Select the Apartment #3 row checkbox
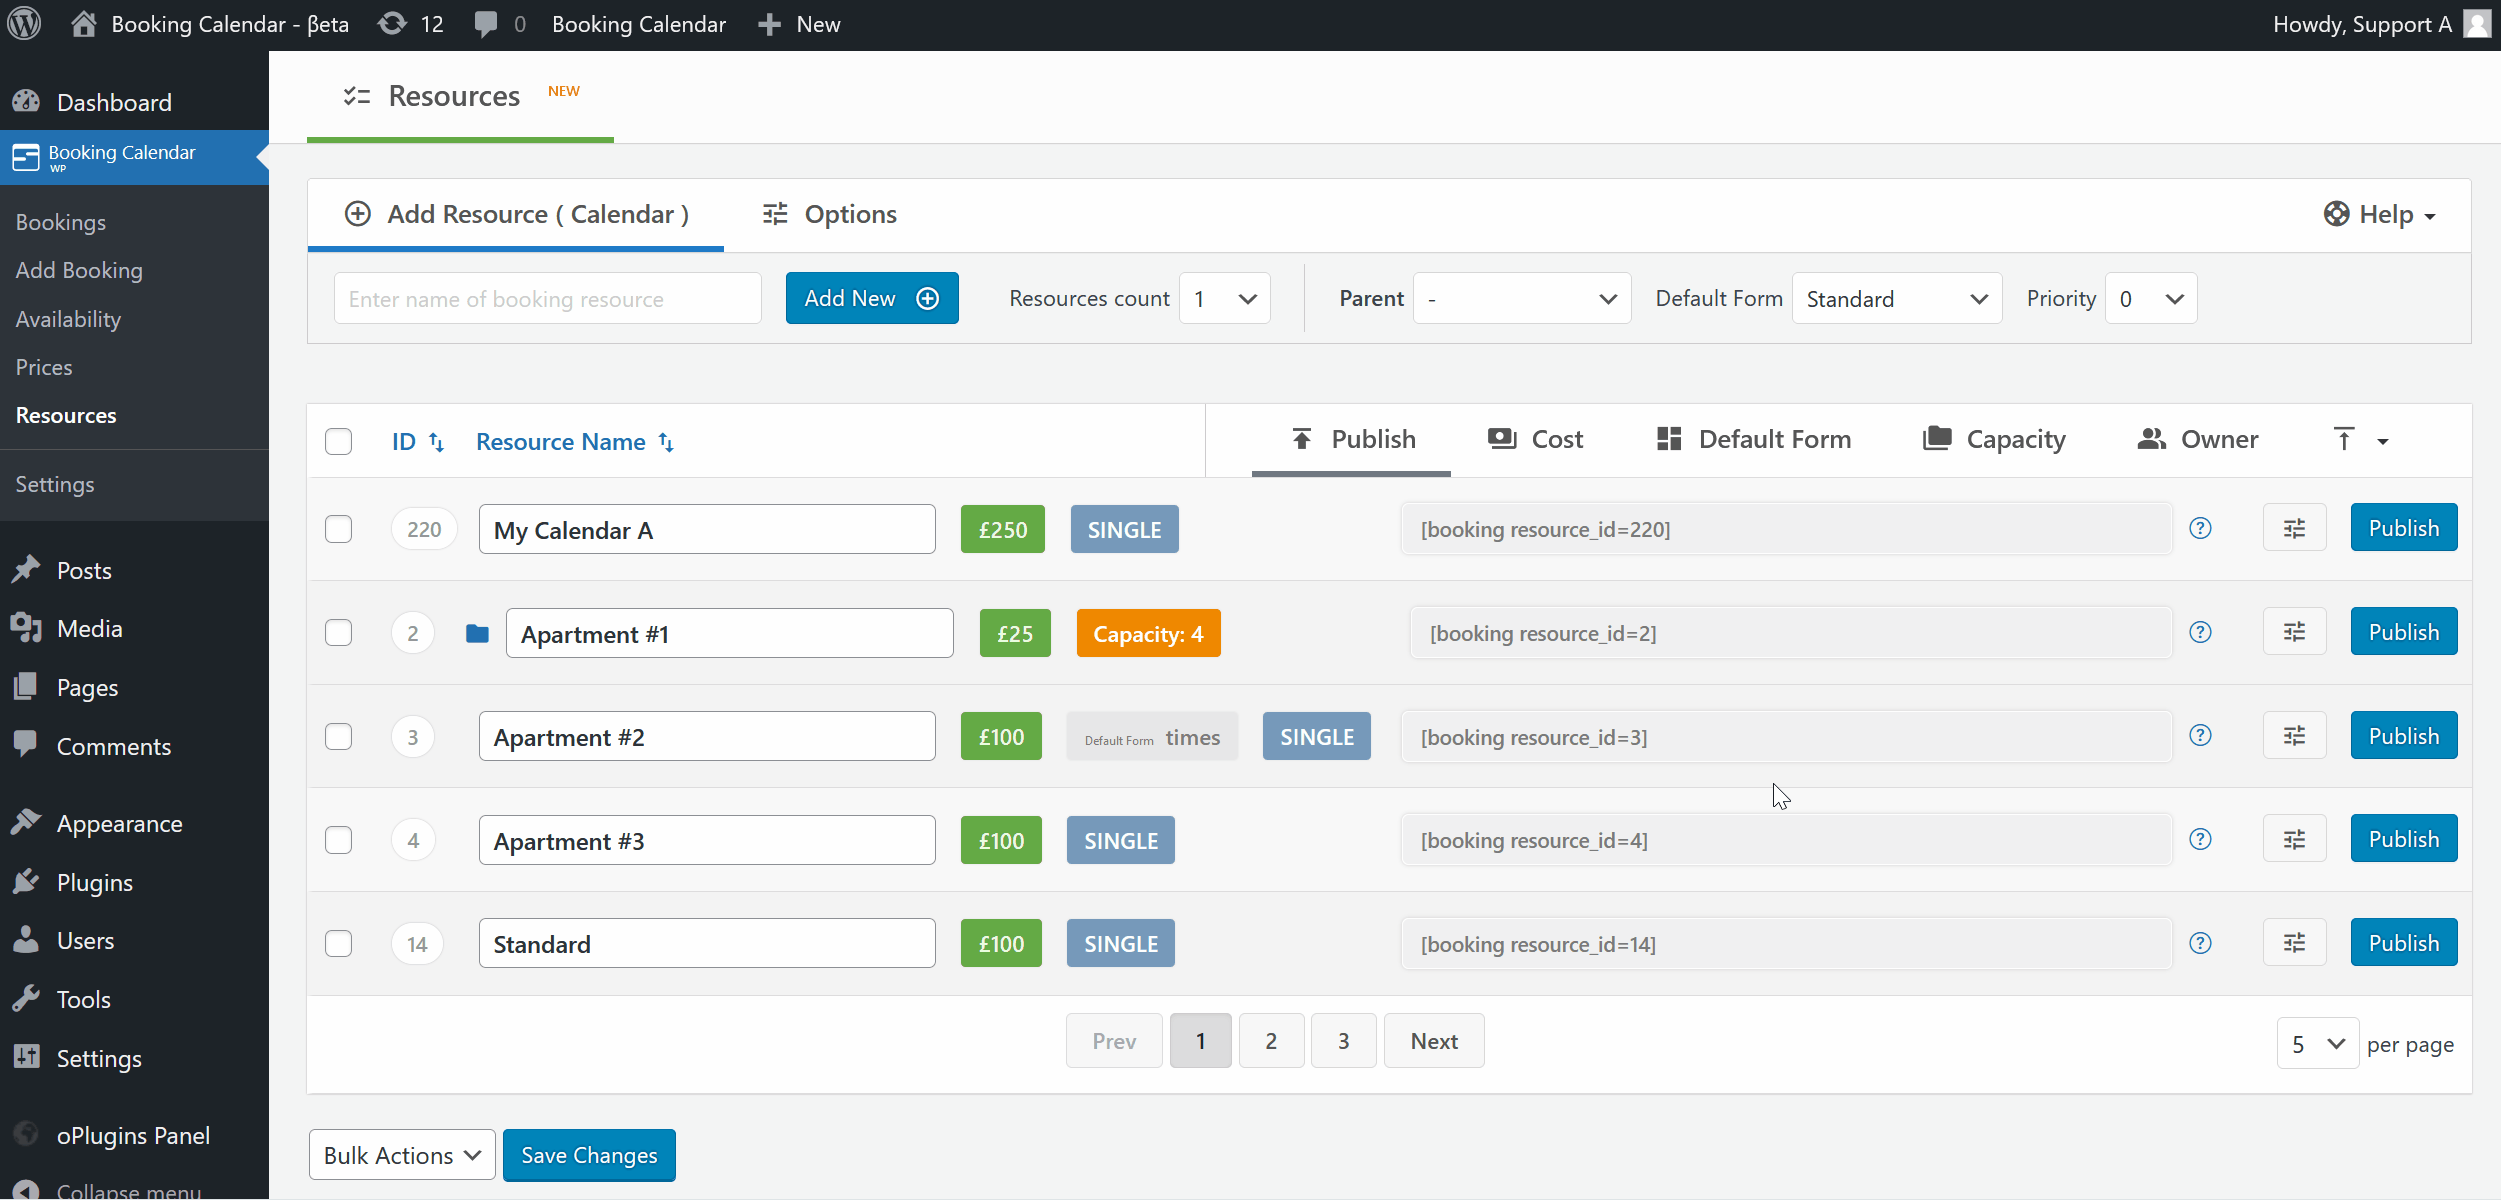The height and width of the screenshot is (1200, 2501). [339, 840]
